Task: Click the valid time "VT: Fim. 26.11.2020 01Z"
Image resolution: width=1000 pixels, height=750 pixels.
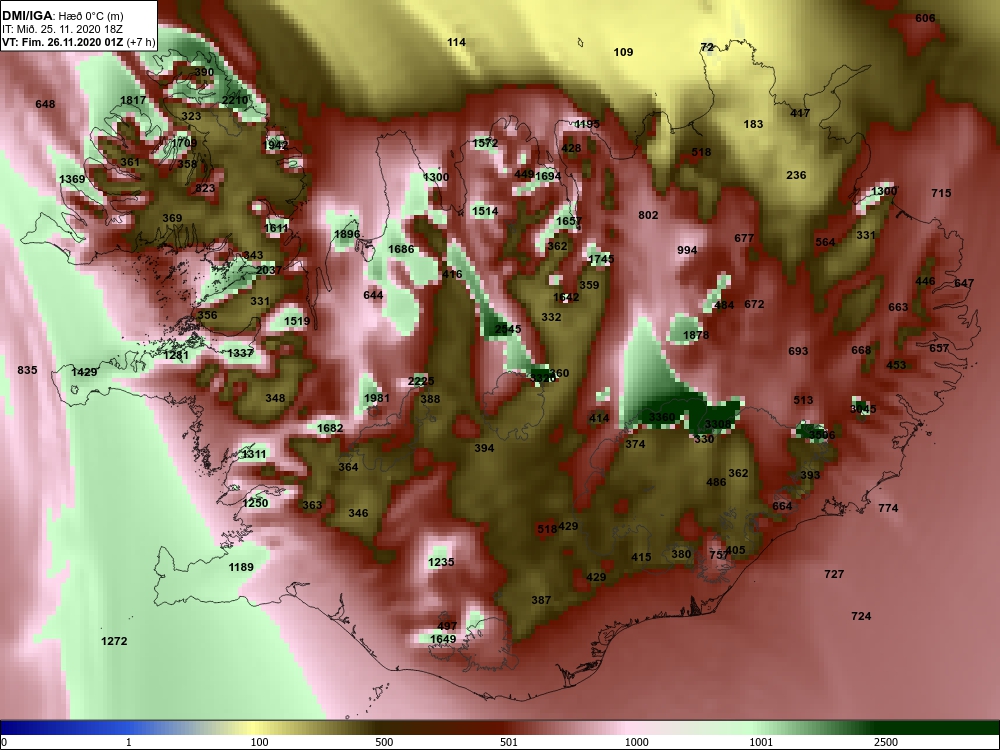Action: click(64, 42)
